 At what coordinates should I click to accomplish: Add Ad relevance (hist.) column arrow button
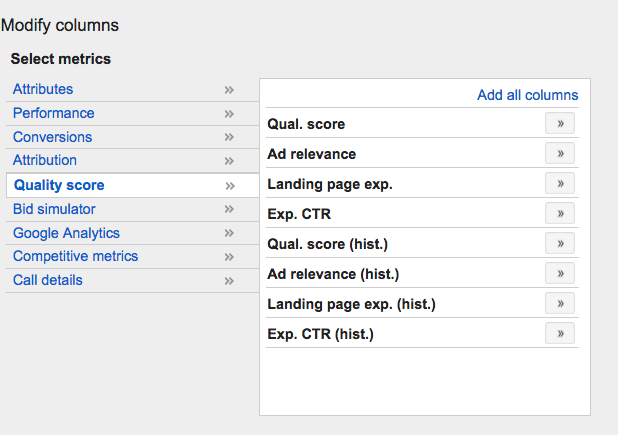click(560, 273)
